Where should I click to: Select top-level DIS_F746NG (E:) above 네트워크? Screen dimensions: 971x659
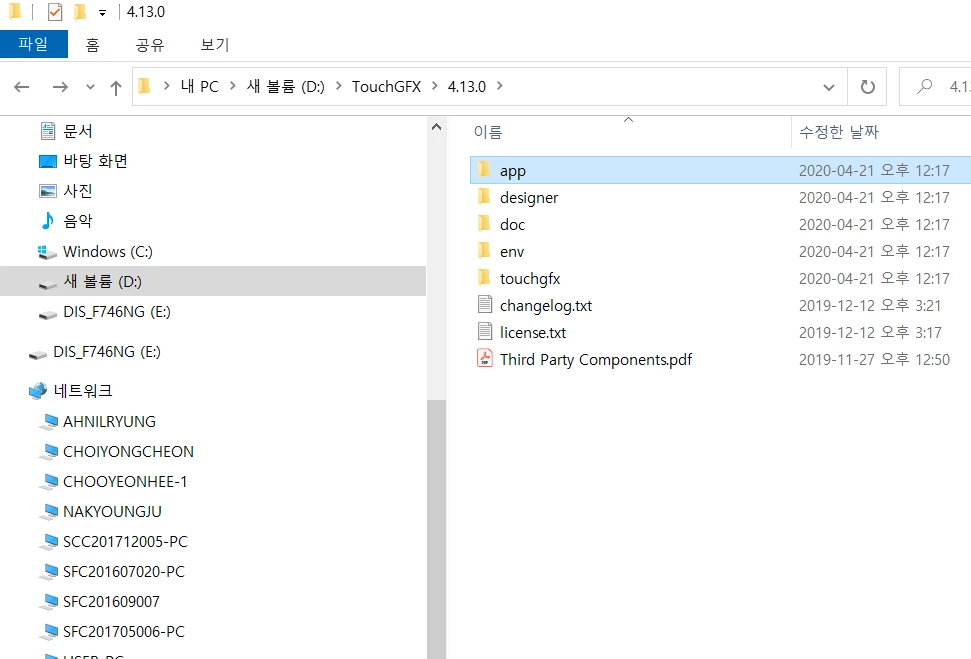(x=107, y=352)
